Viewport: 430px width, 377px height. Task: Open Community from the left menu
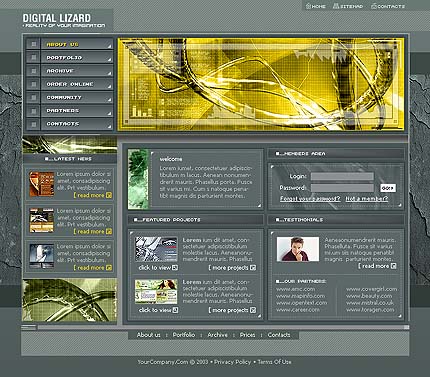click(77, 97)
